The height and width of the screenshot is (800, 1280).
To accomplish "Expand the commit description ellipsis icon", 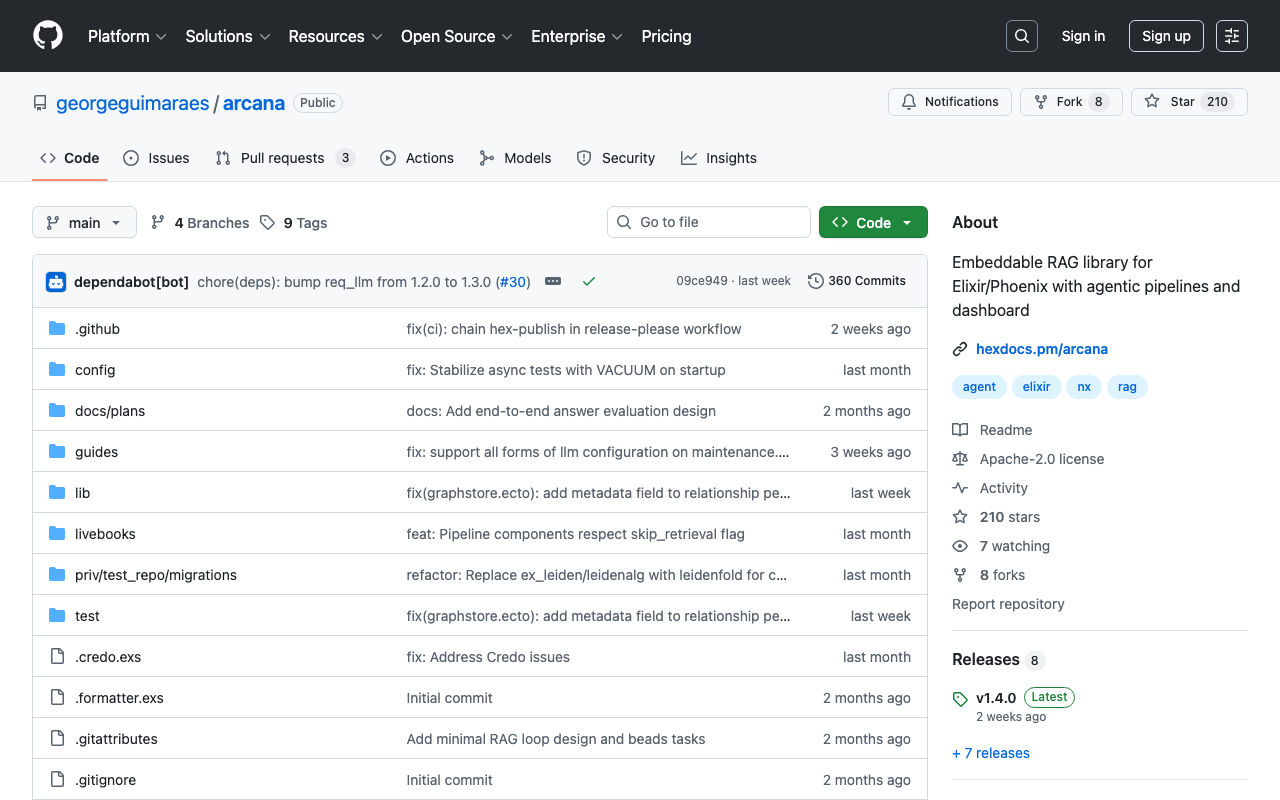I will tap(553, 281).
